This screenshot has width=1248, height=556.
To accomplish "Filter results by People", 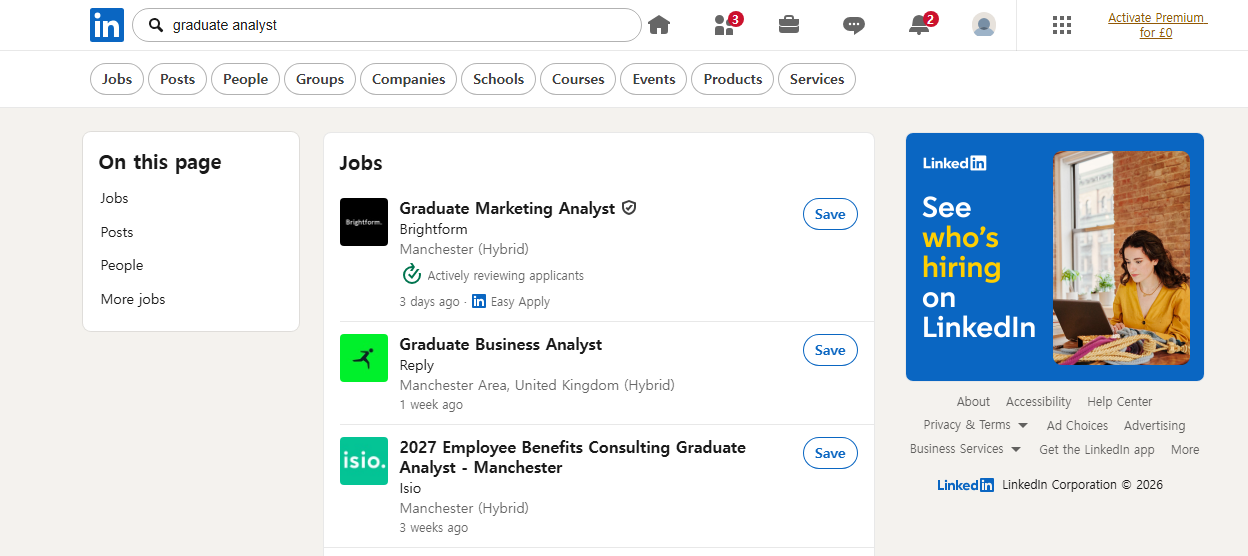I will [x=246, y=79].
